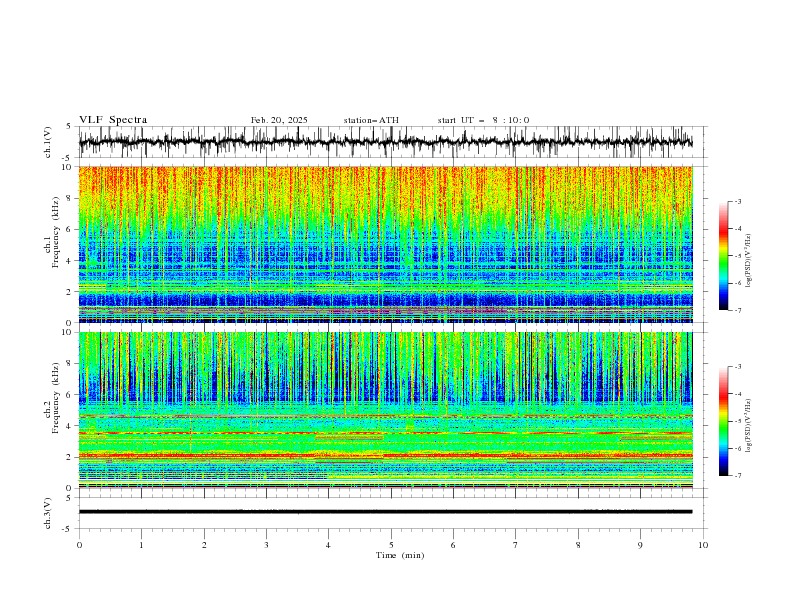
Task: Click tick label "7" on the time axis
Action: click(516, 545)
